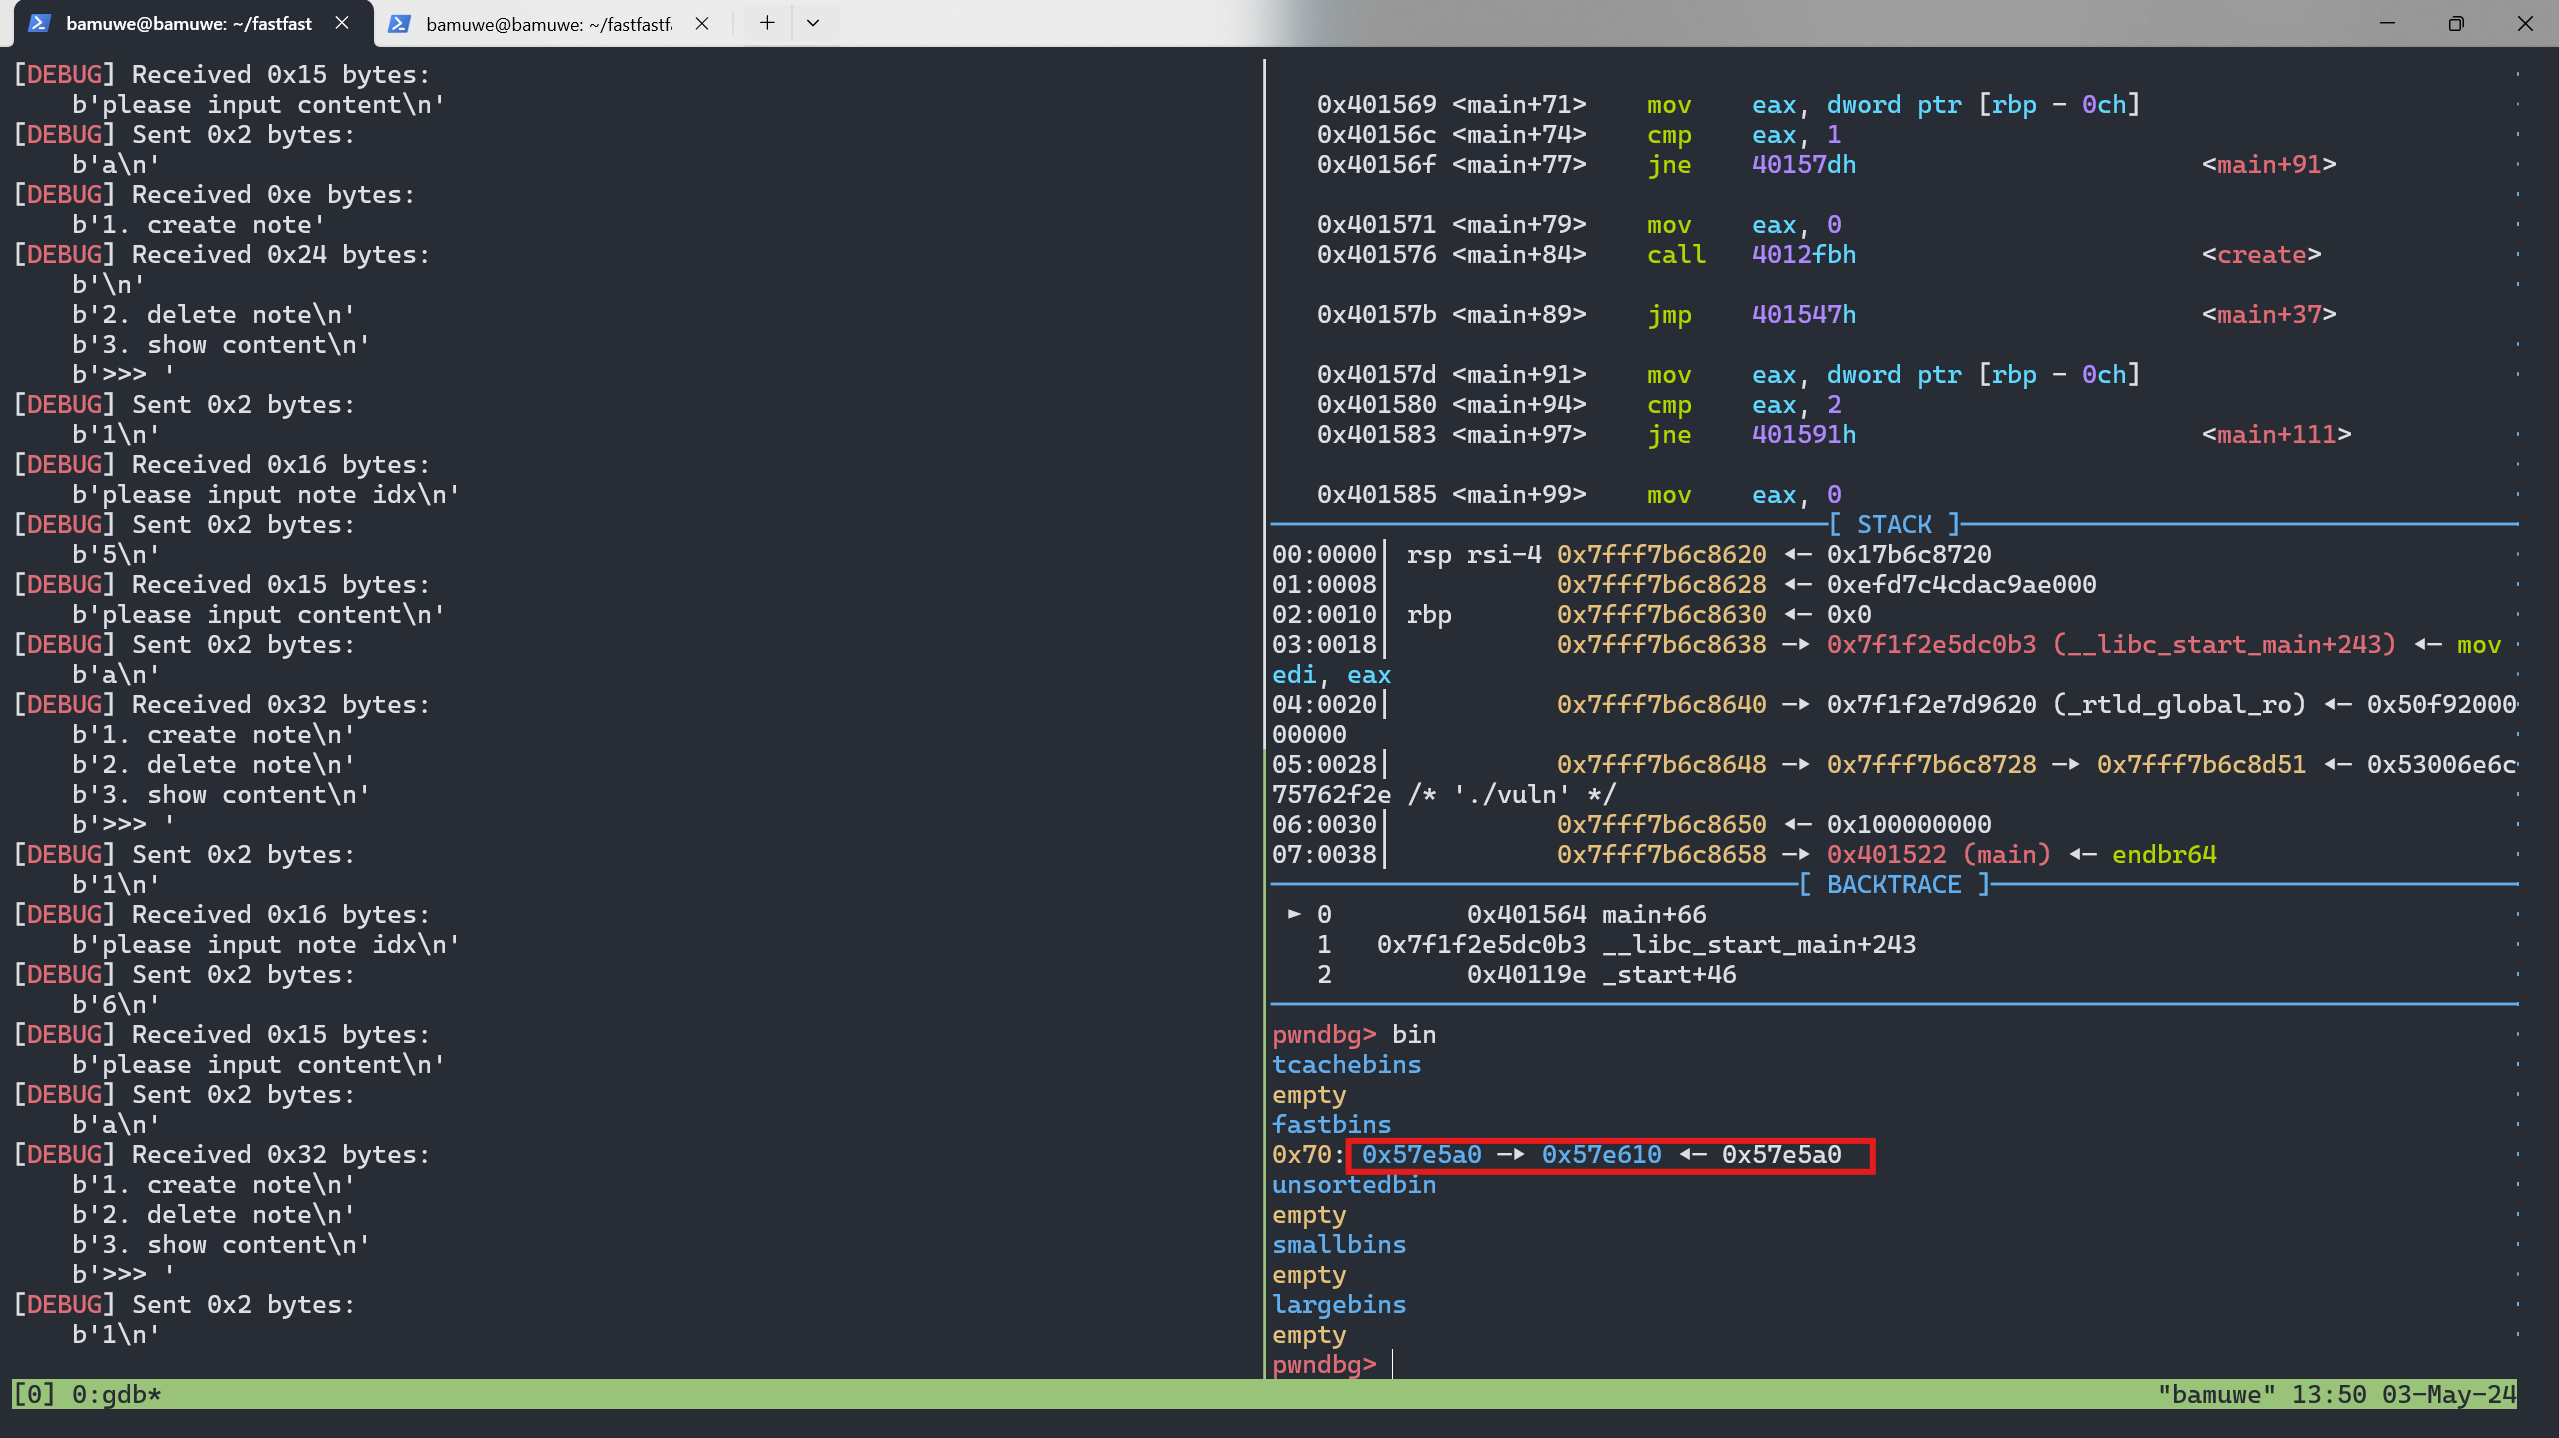Open a new terminal tab
The image size is (2559, 1438).
pyautogui.click(x=767, y=23)
